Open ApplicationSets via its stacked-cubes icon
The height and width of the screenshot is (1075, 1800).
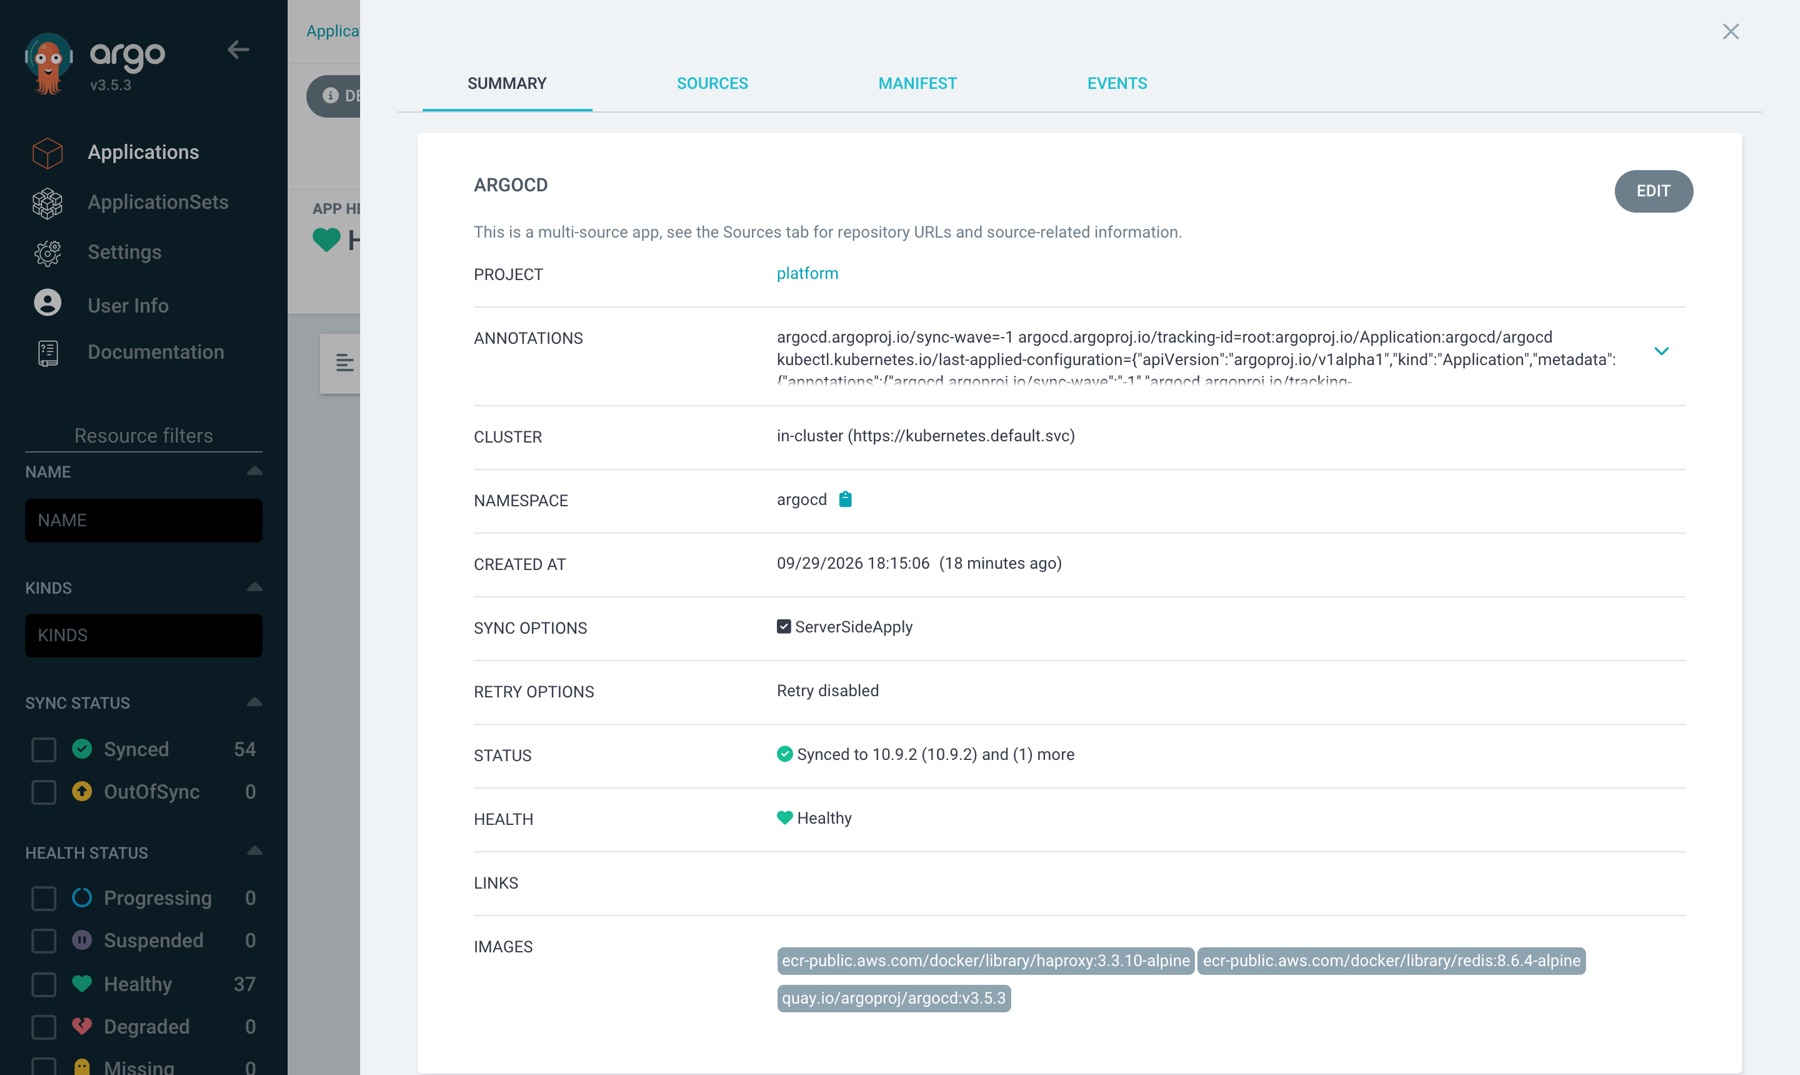click(47, 203)
